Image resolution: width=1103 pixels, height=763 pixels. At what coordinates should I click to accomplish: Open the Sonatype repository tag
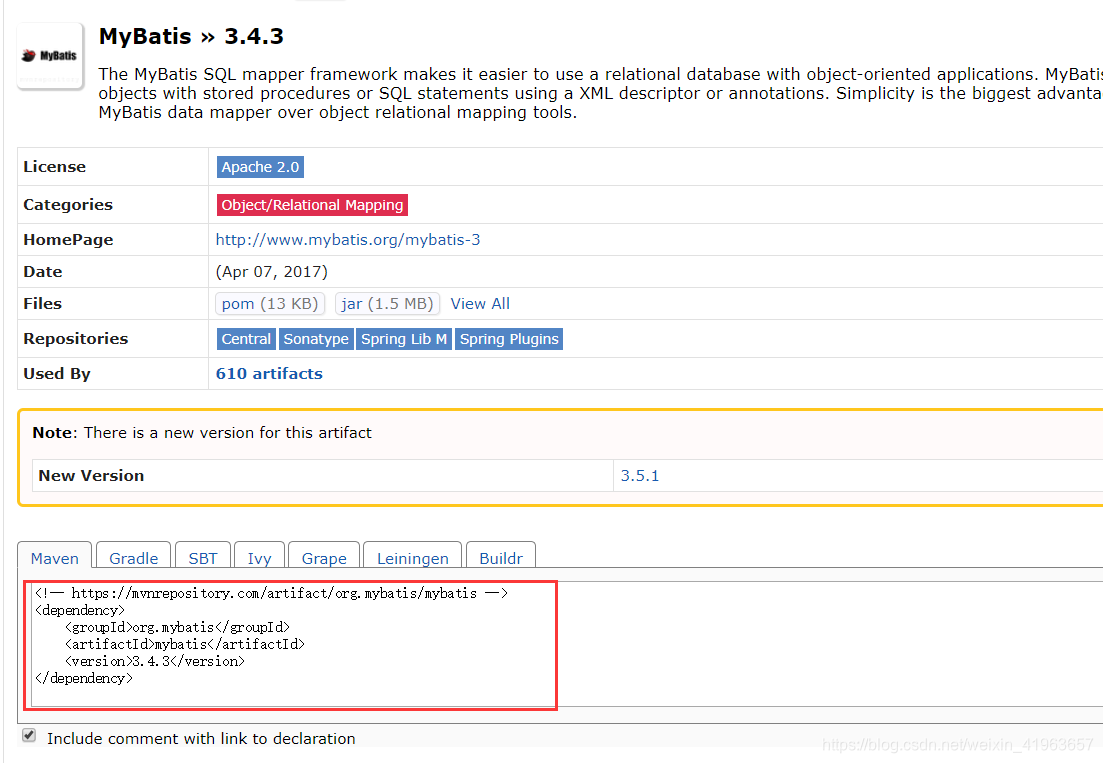click(x=316, y=339)
